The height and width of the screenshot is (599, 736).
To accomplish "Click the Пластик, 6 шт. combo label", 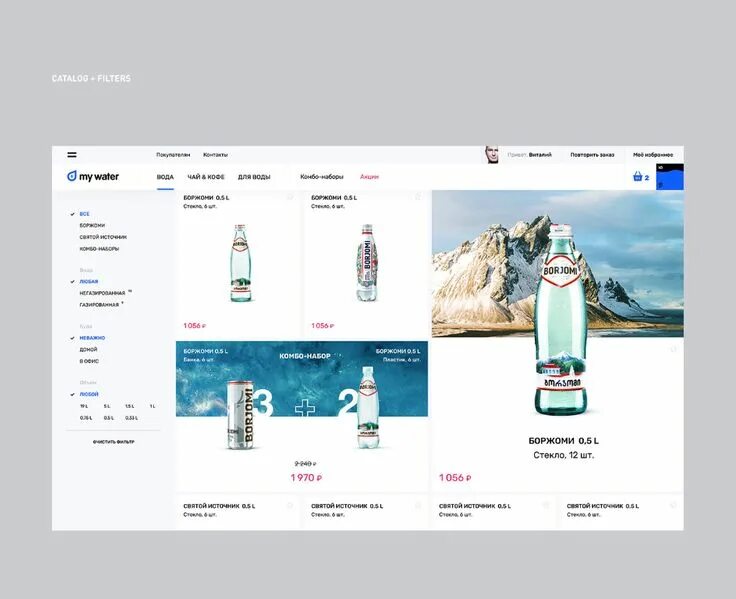I will pyautogui.click(x=401, y=360).
